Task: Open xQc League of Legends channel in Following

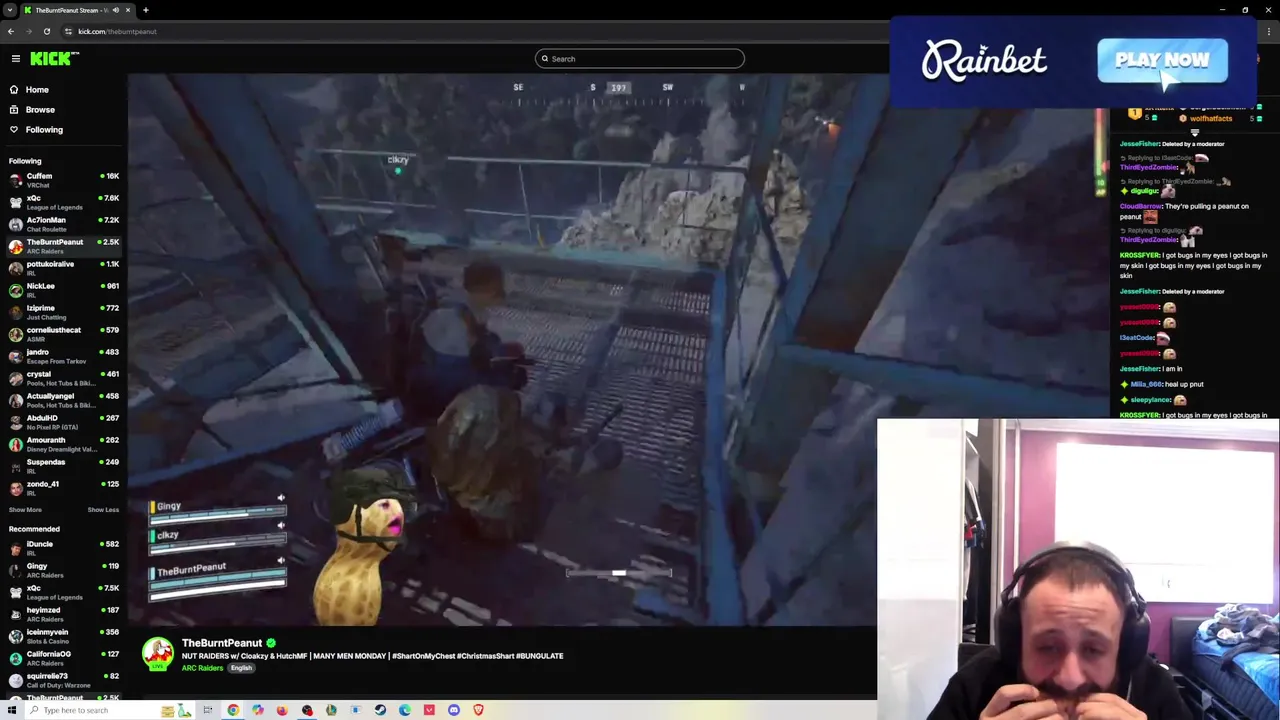Action: 63,203
